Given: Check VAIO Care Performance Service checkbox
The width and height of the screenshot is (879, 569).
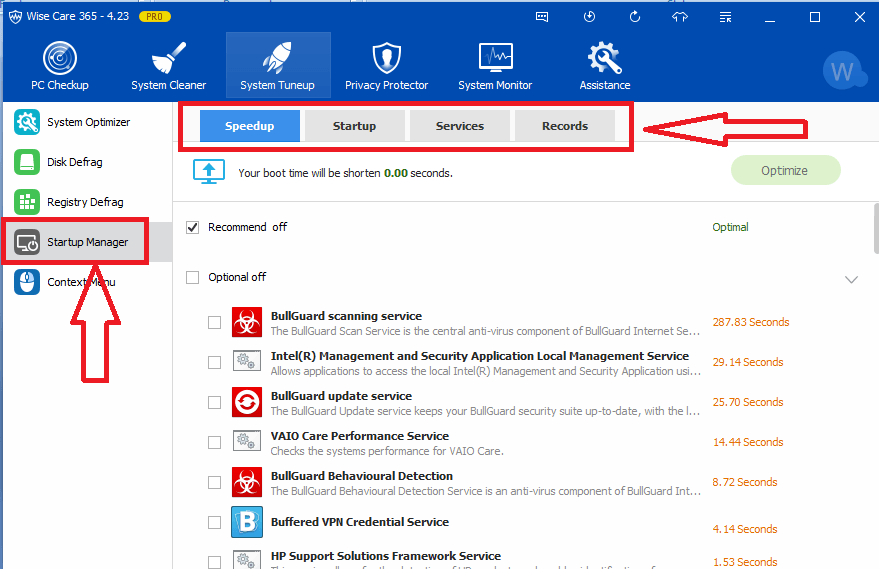Looking at the screenshot, I should [x=214, y=442].
